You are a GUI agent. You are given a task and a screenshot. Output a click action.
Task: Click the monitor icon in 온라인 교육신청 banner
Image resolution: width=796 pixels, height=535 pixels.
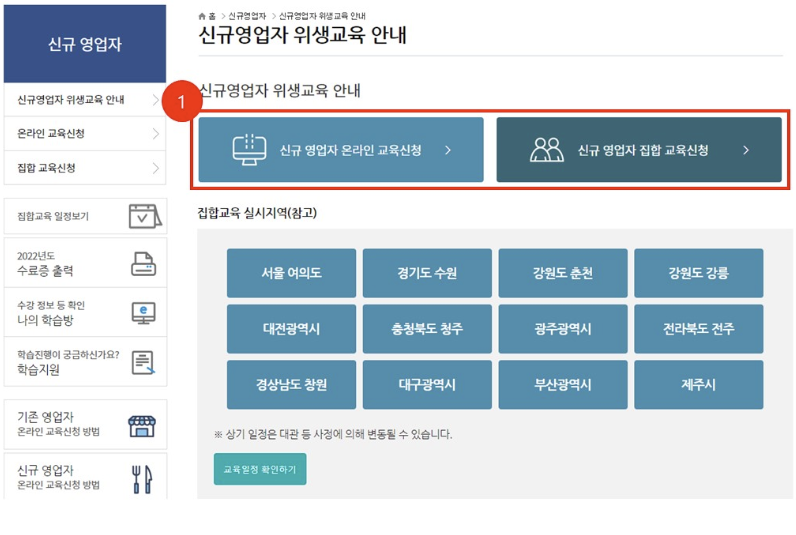click(249, 149)
